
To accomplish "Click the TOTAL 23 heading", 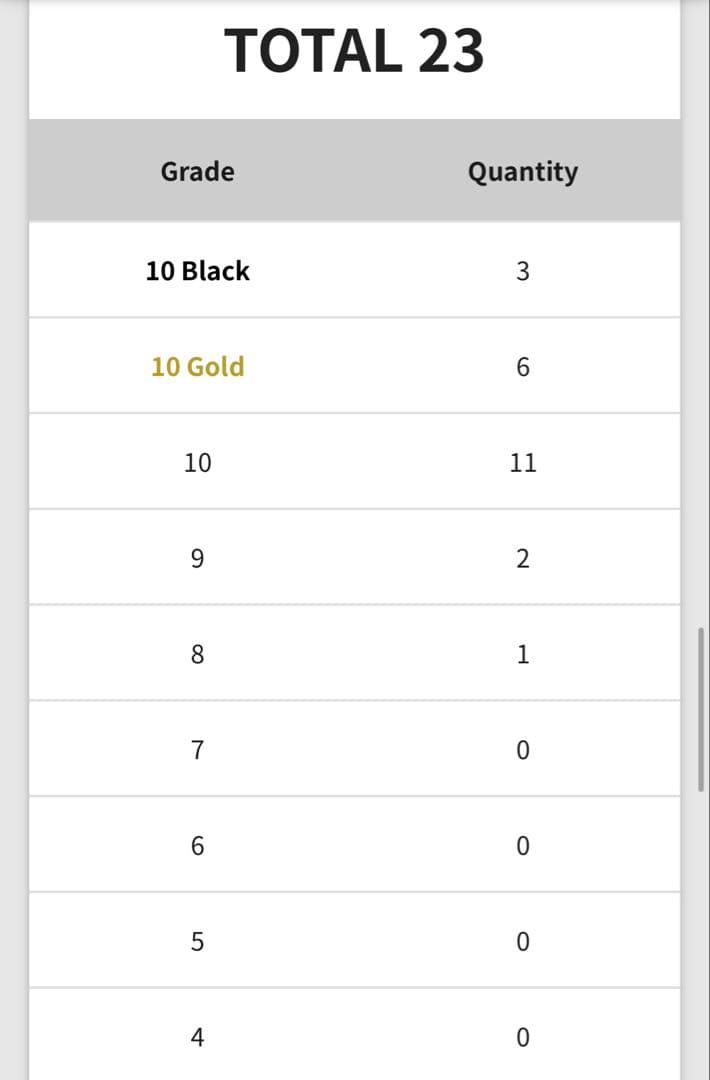I will coord(354,51).
